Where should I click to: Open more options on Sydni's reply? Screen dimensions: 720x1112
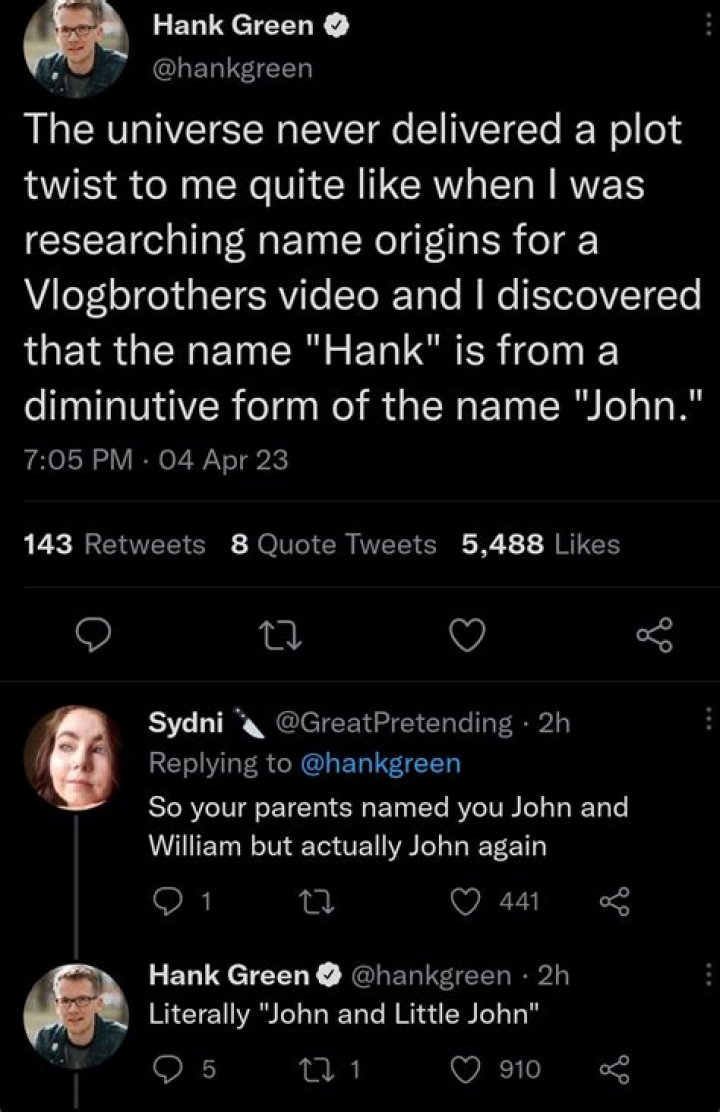point(708,719)
